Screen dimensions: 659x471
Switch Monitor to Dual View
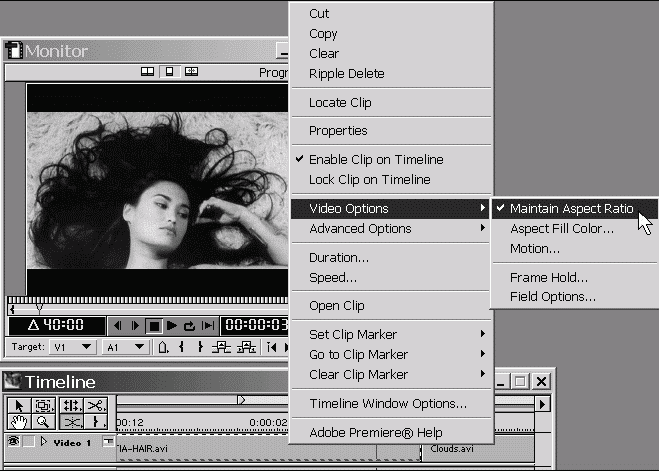pos(148,72)
